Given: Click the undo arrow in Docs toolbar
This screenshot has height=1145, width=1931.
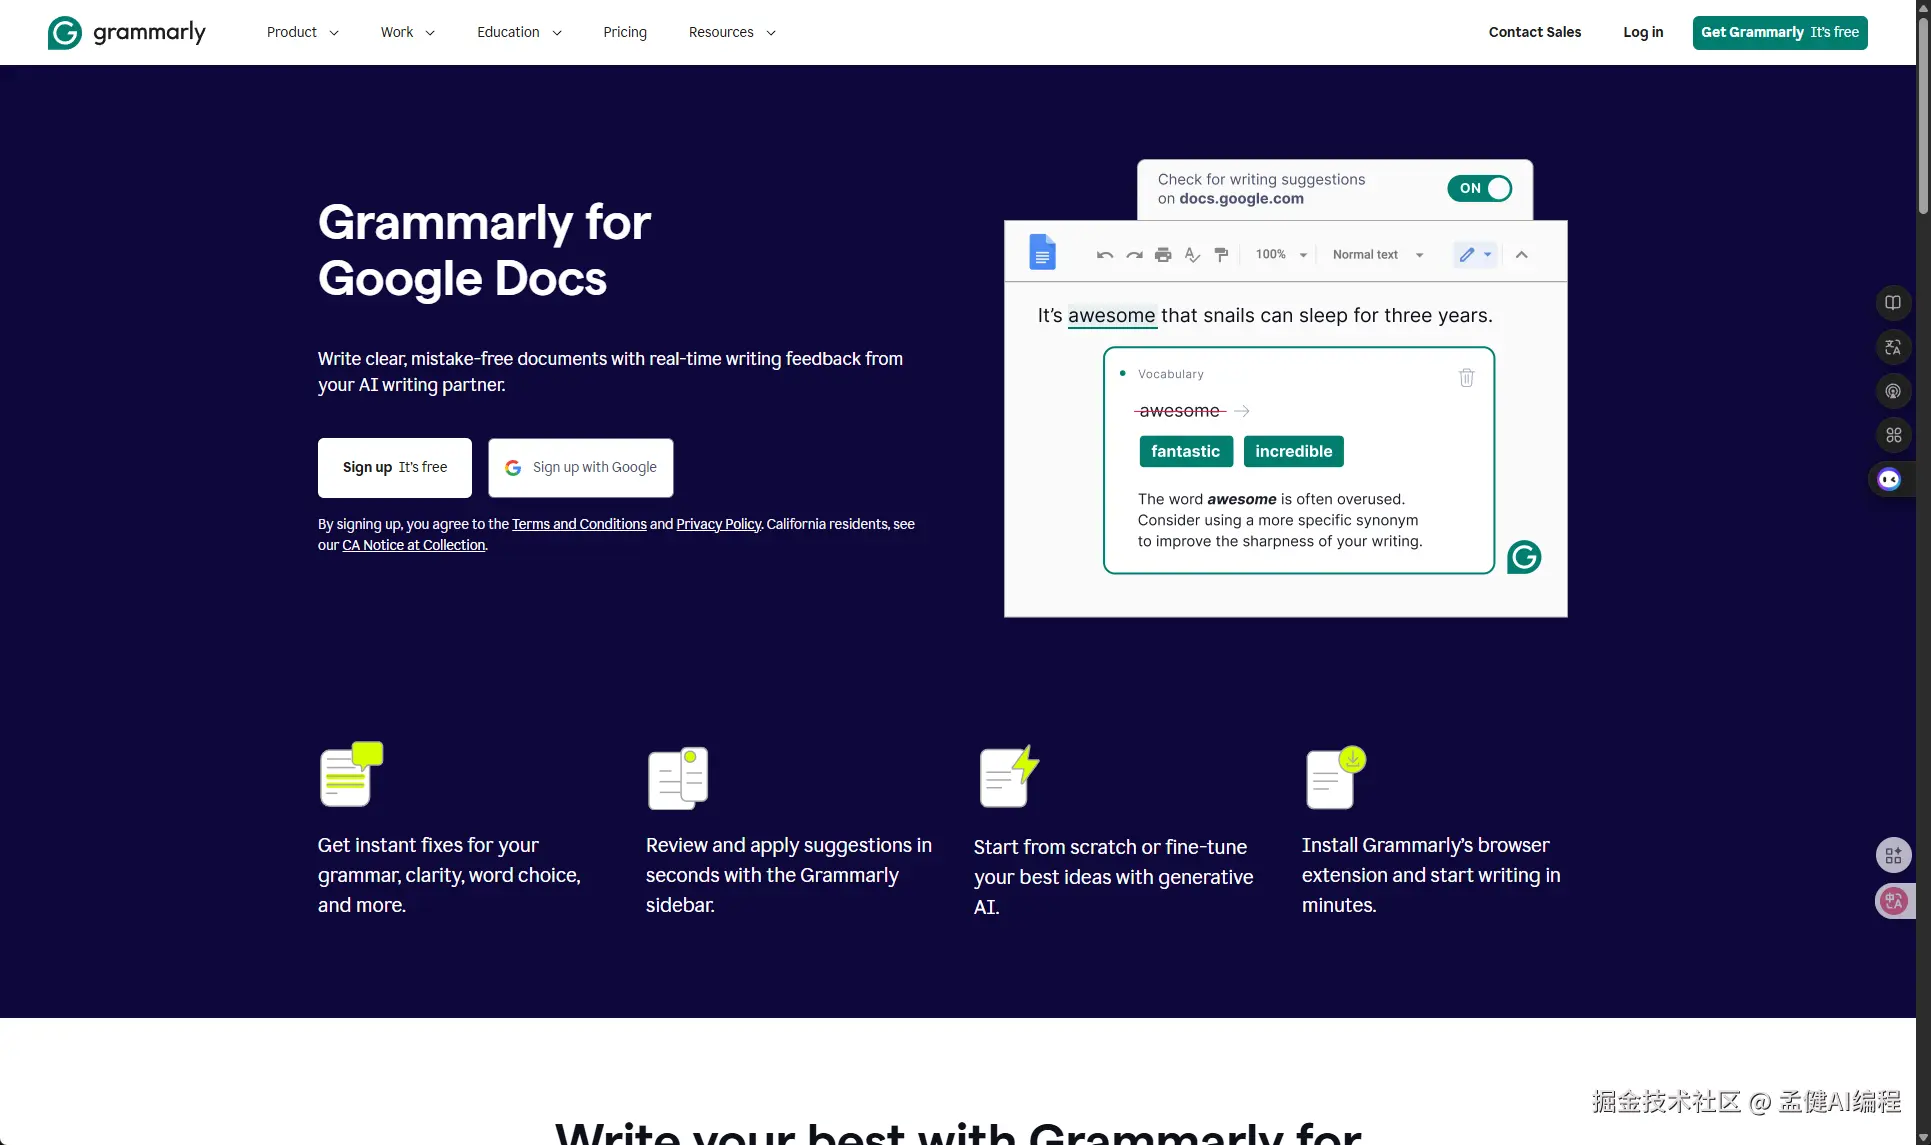Looking at the screenshot, I should click(x=1104, y=255).
